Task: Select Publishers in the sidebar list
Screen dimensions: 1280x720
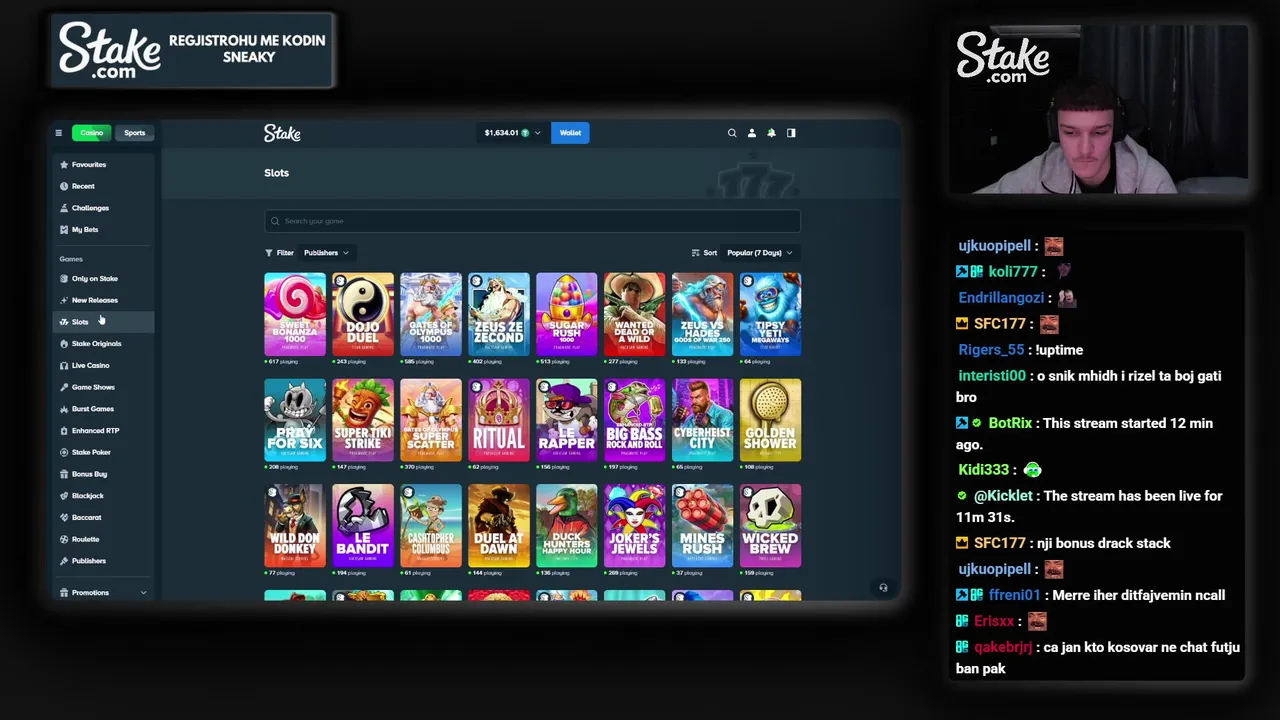Action: point(103,561)
